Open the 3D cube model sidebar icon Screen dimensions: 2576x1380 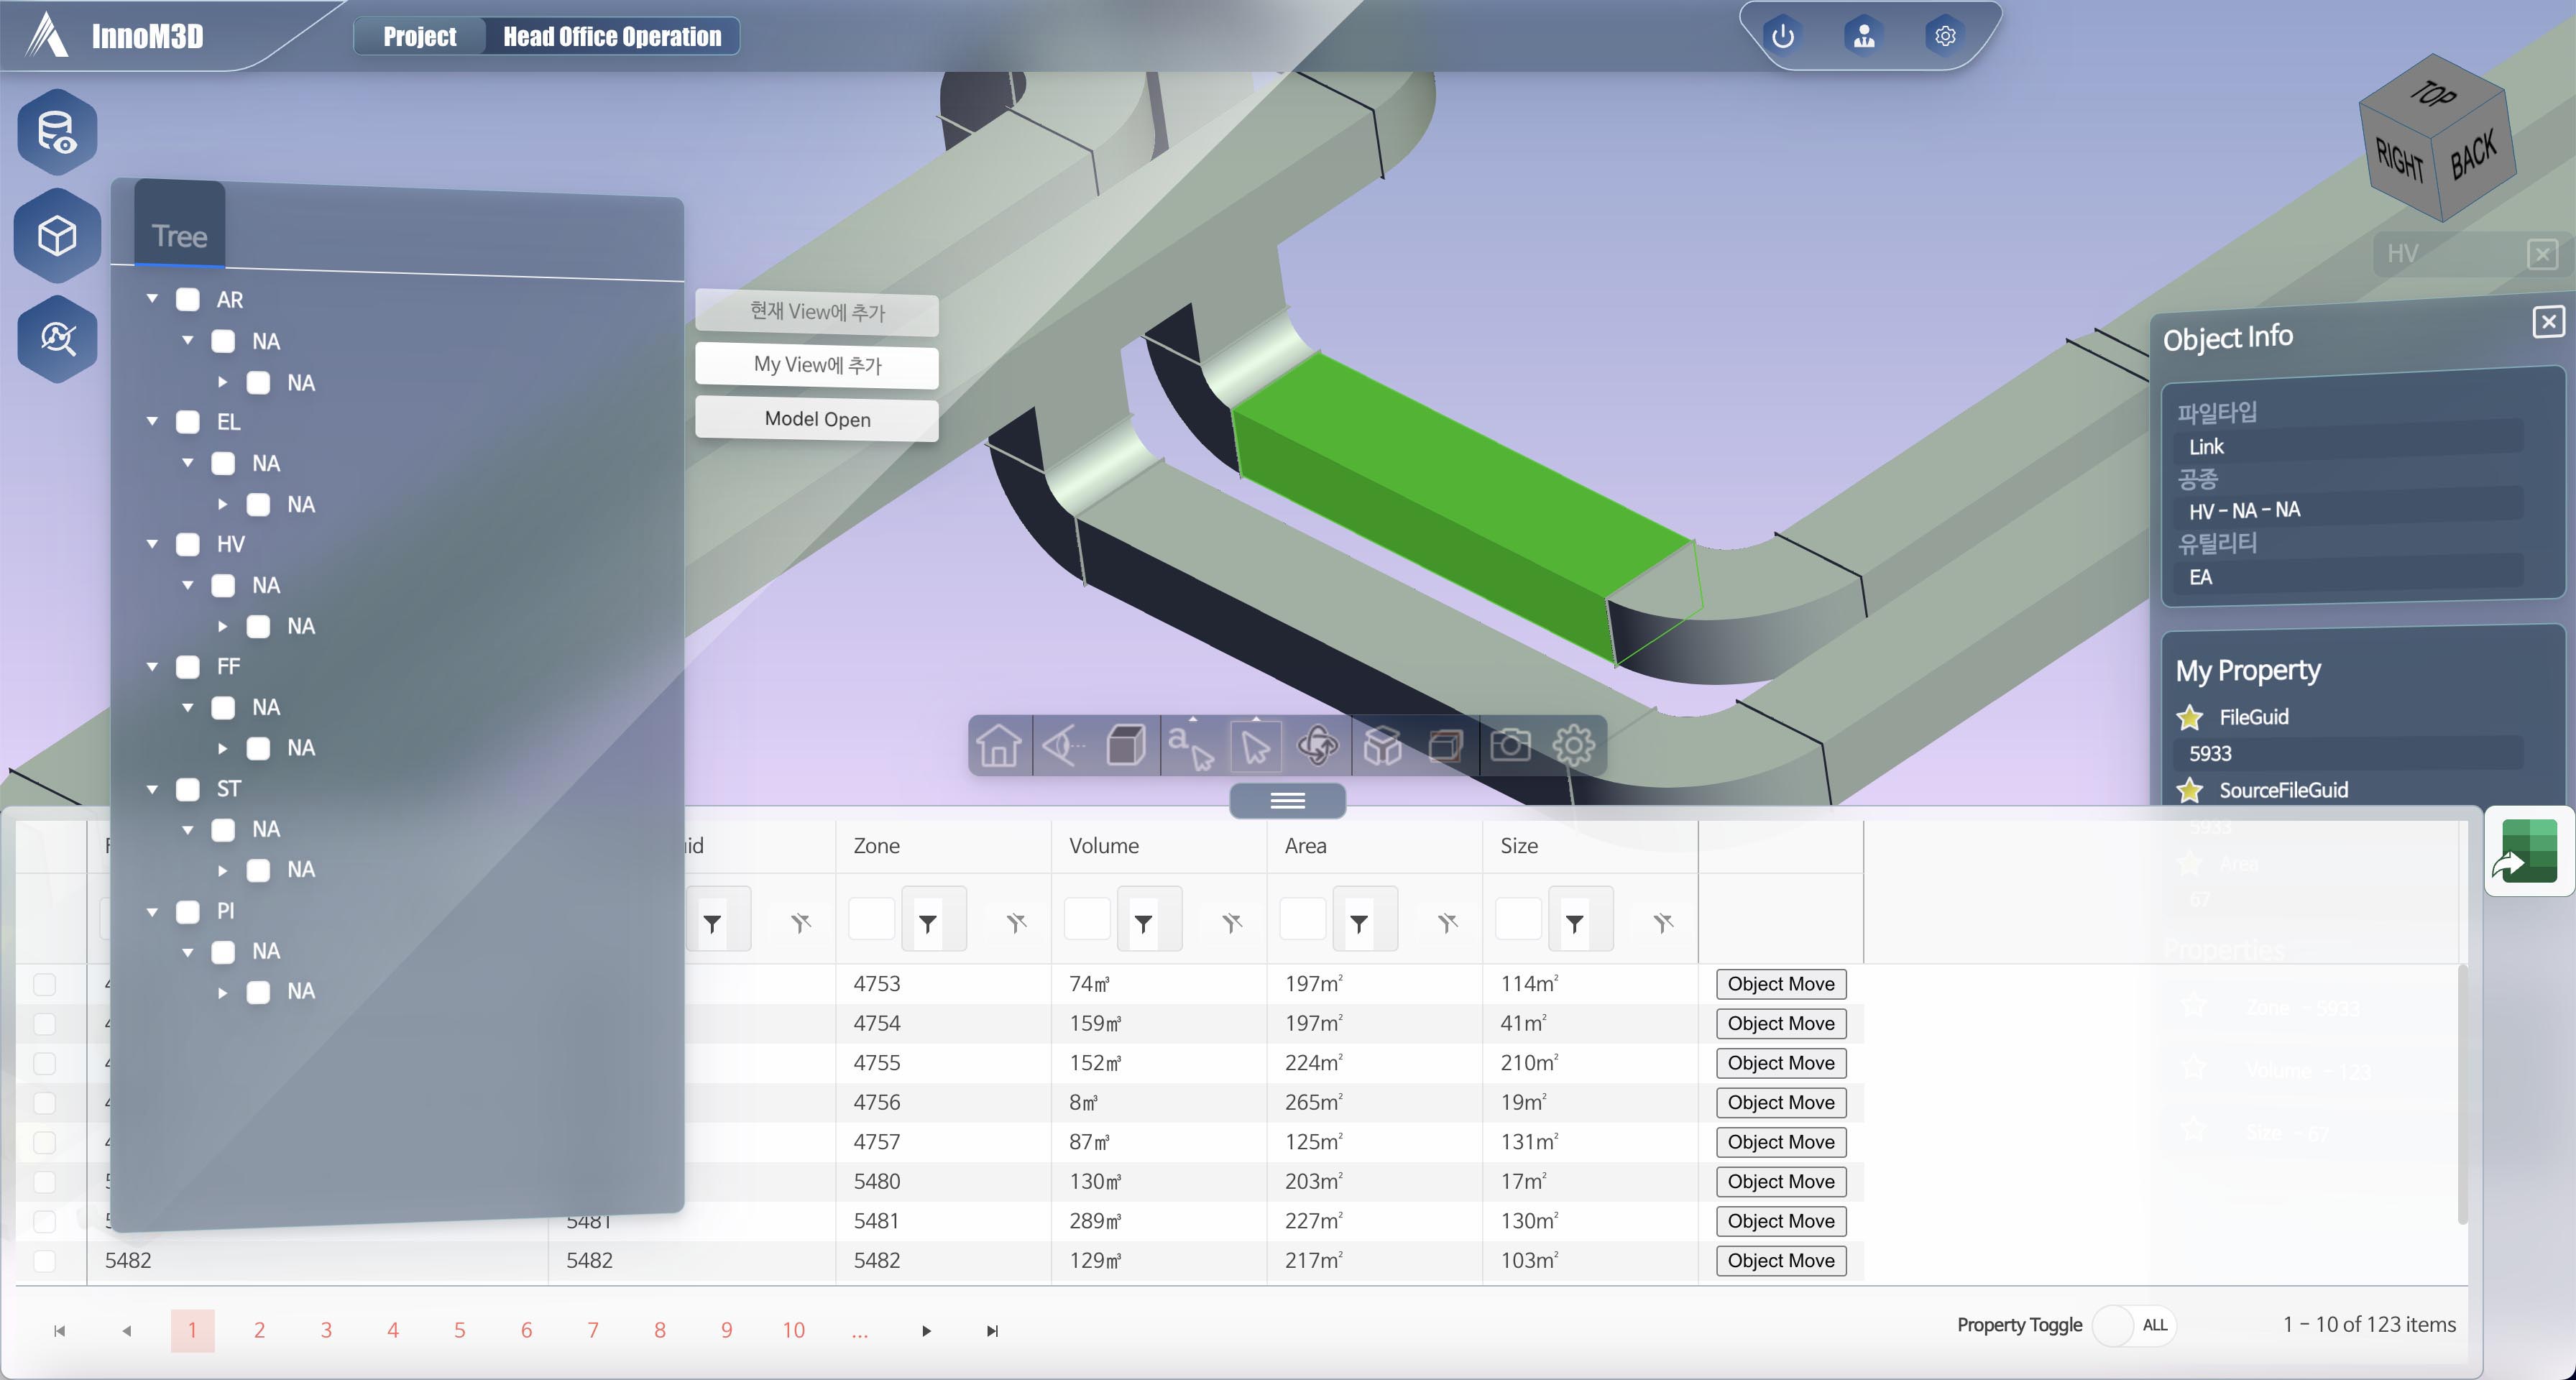tap(57, 236)
